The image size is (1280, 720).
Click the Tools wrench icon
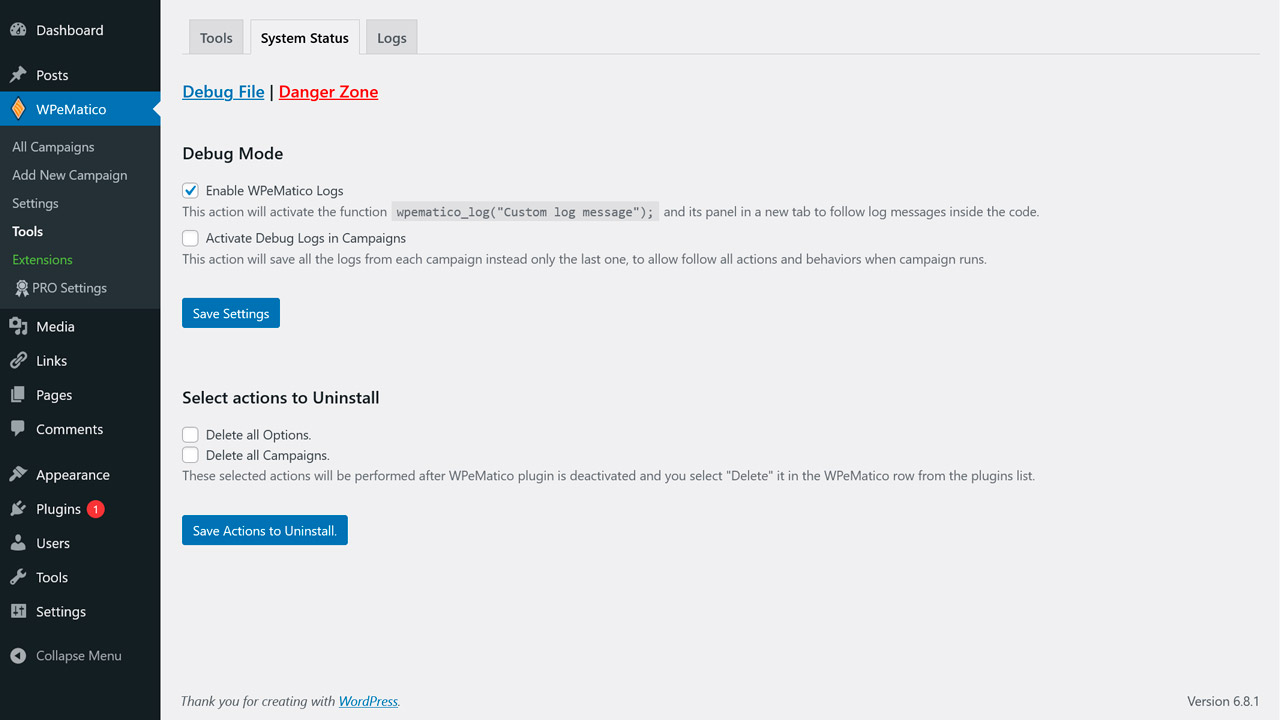pyautogui.click(x=18, y=577)
